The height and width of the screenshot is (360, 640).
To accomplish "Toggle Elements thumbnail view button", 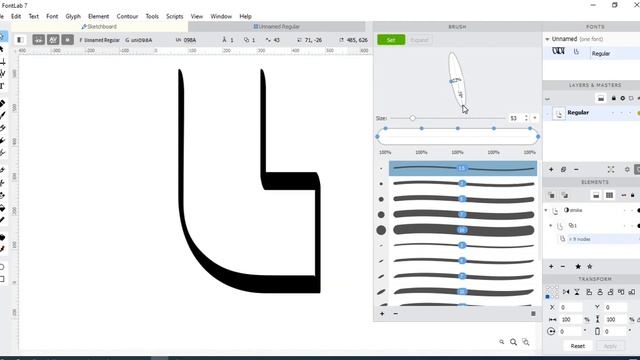I will (596, 196).
